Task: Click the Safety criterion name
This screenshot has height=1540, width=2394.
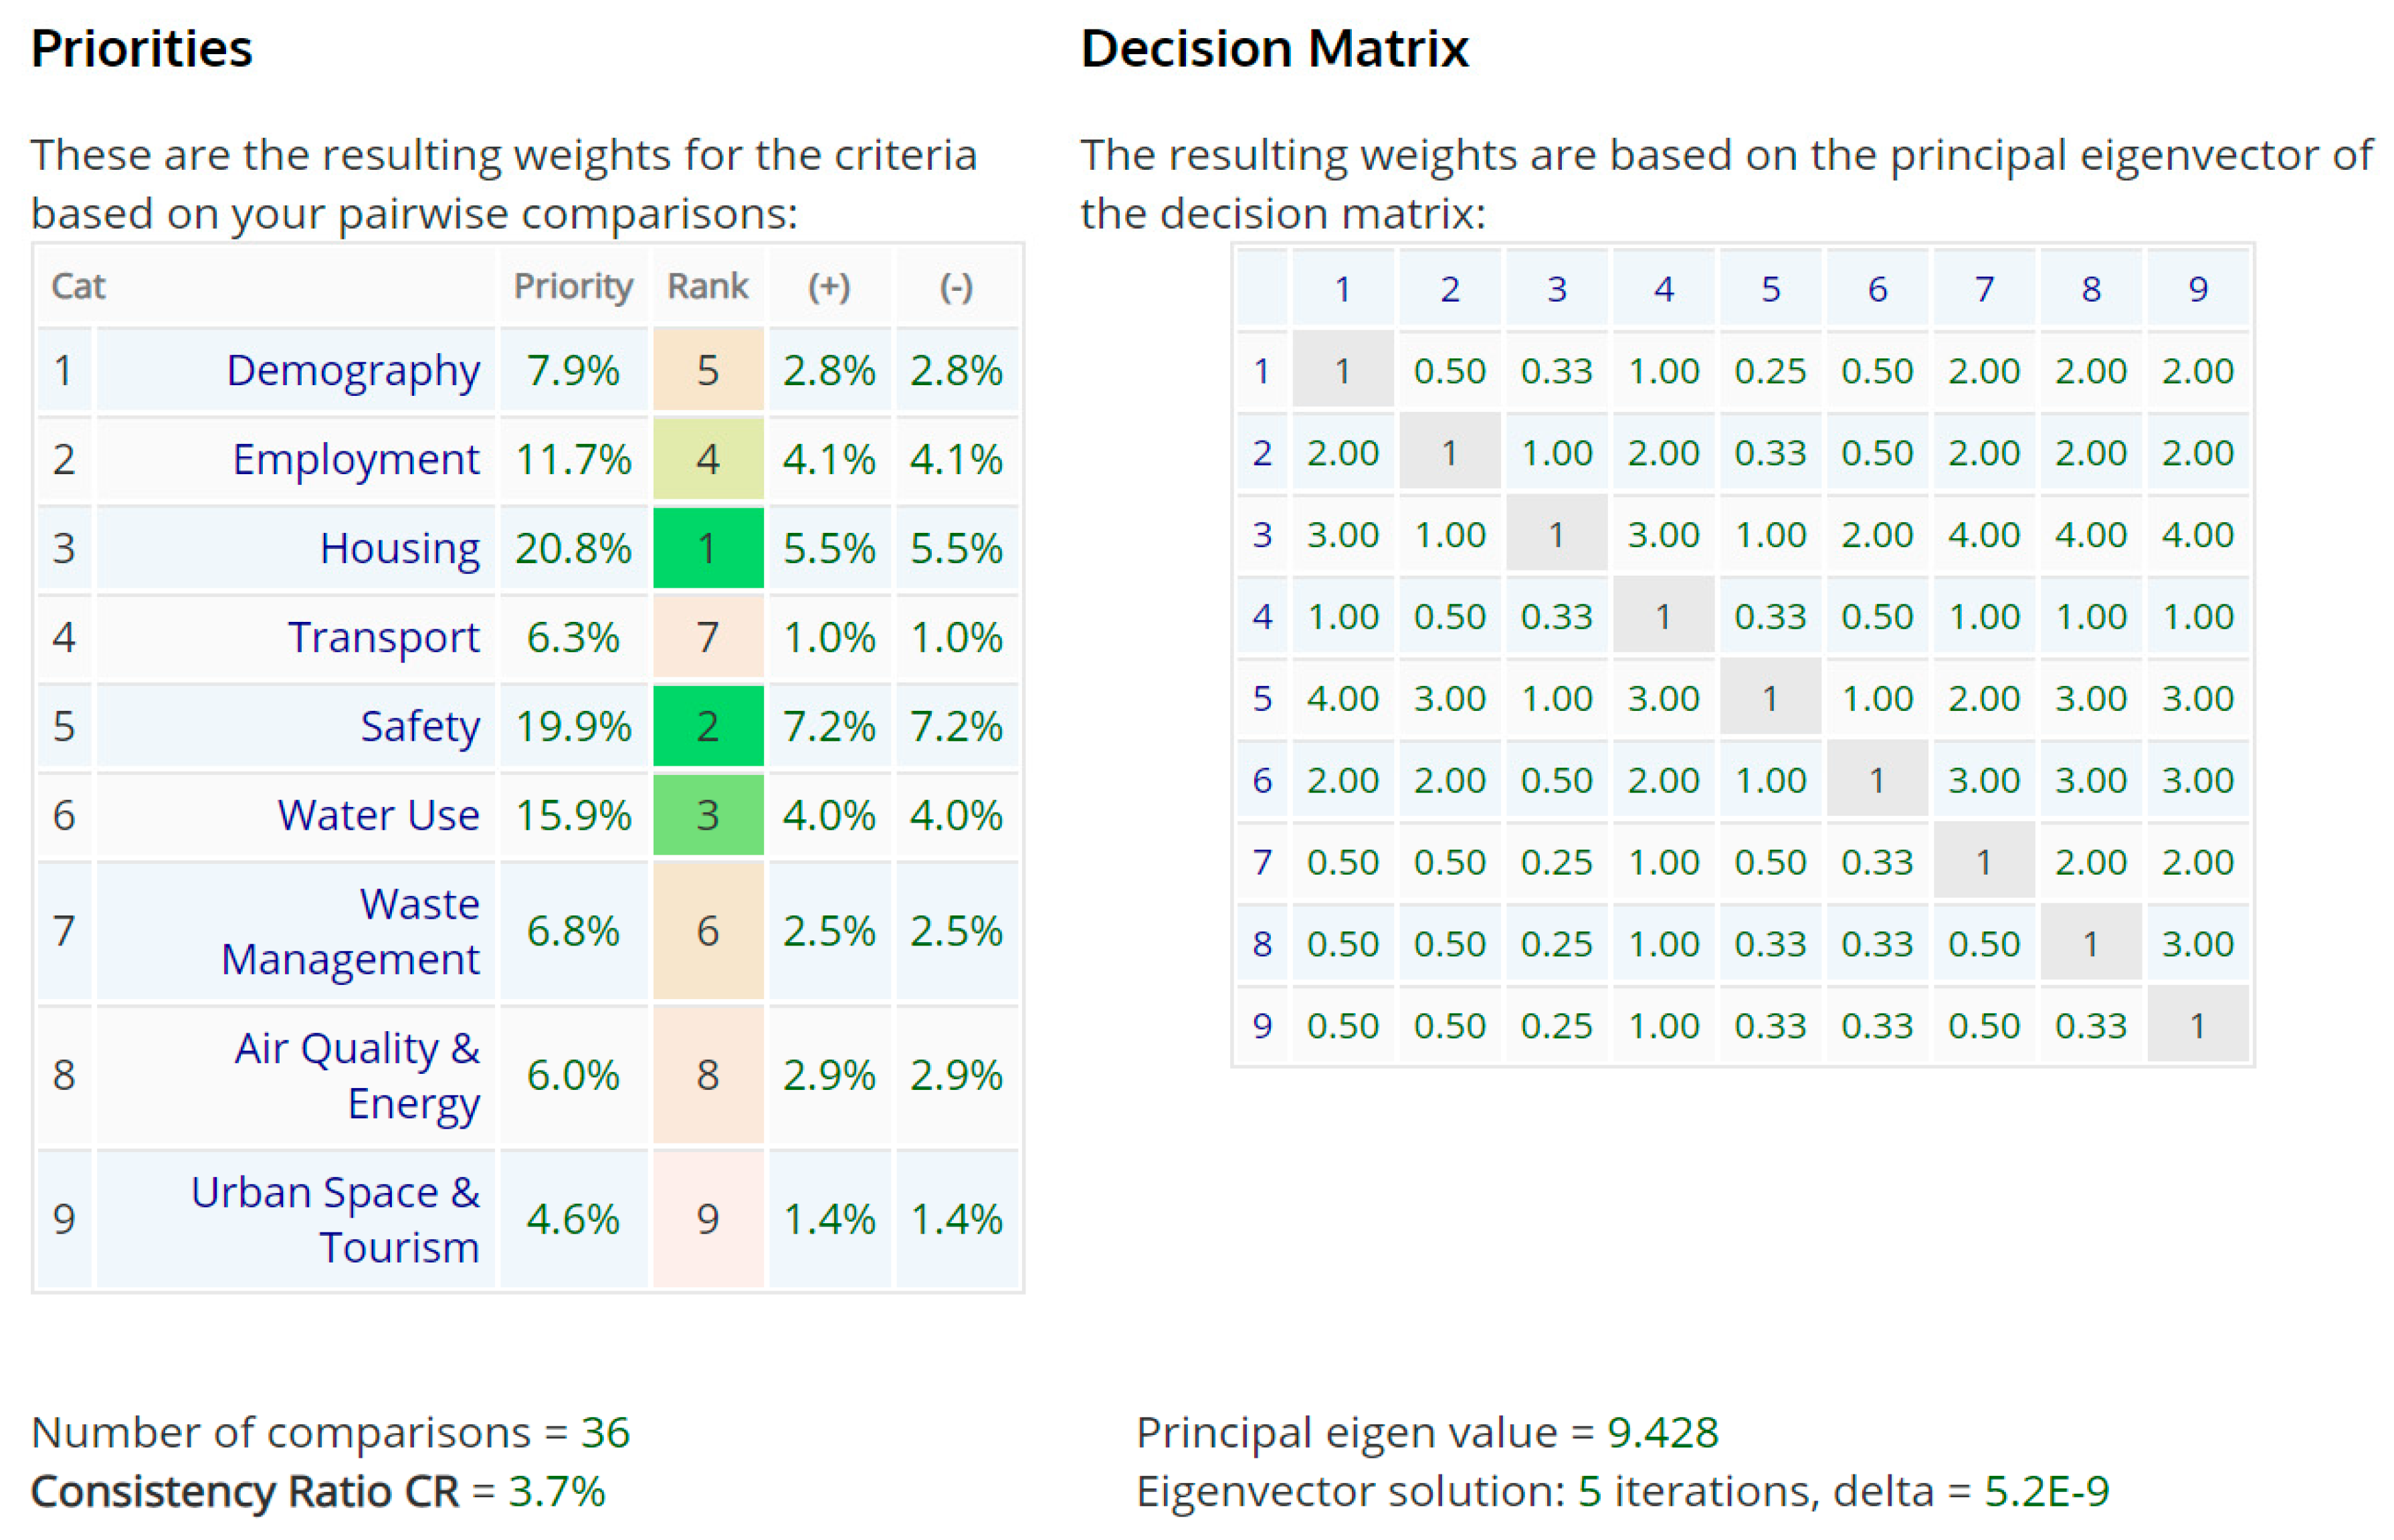Action: click(419, 726)
